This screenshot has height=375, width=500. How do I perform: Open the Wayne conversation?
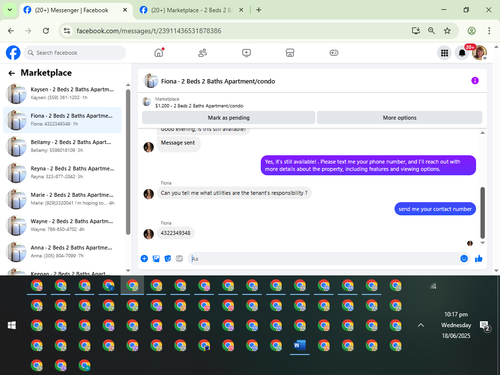62,225
